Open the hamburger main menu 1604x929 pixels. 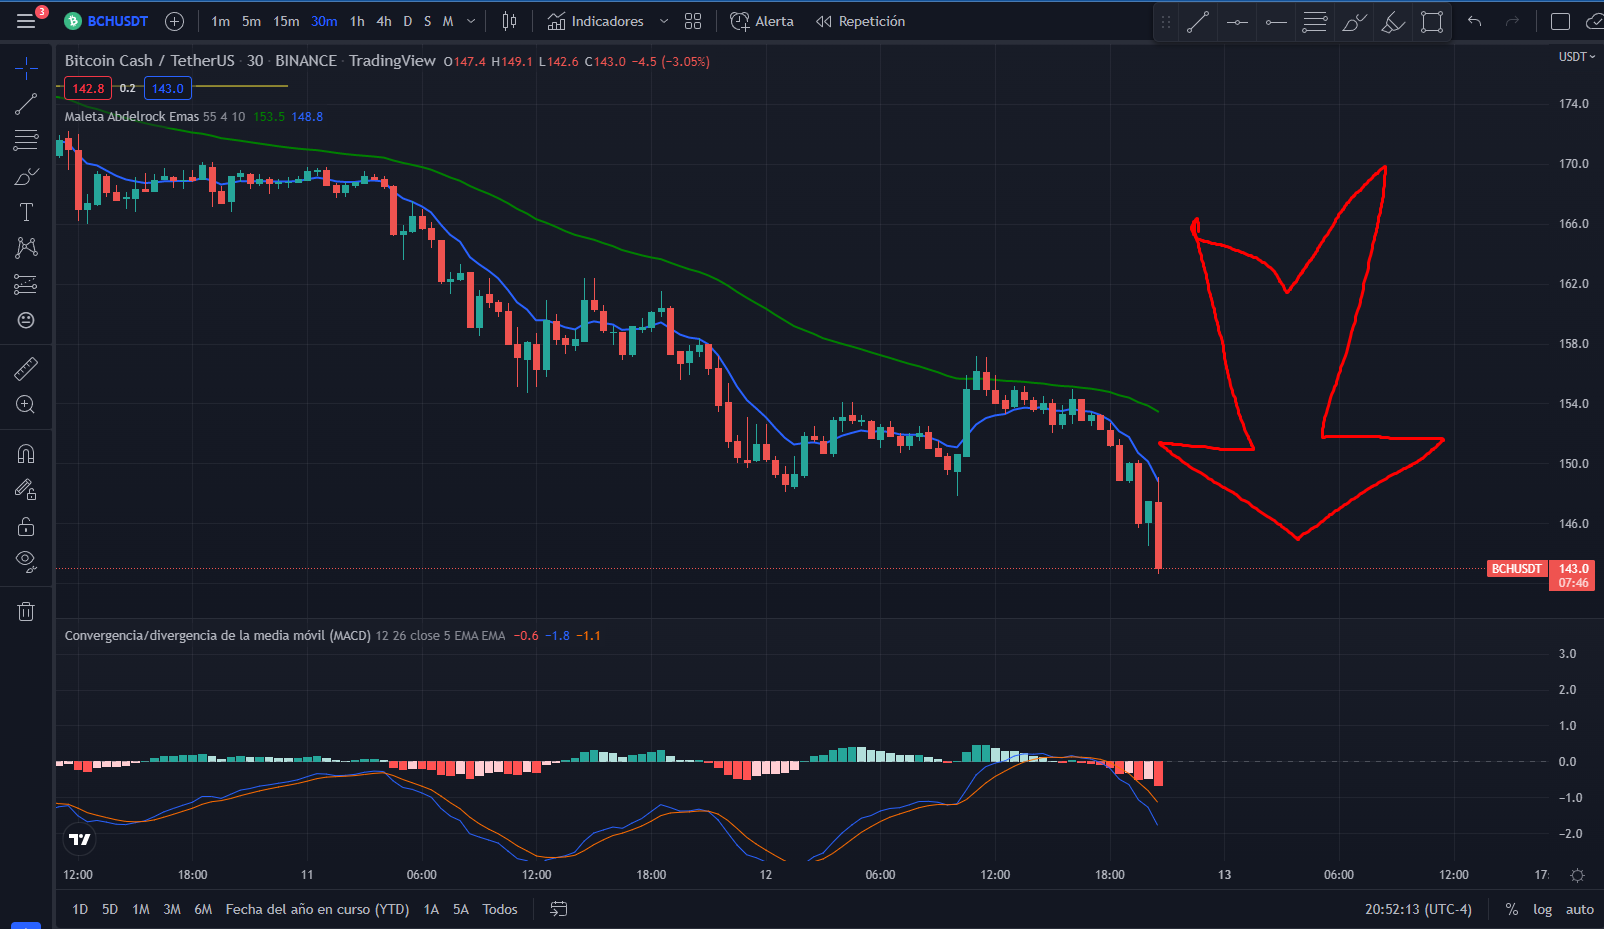coord(26,21)
